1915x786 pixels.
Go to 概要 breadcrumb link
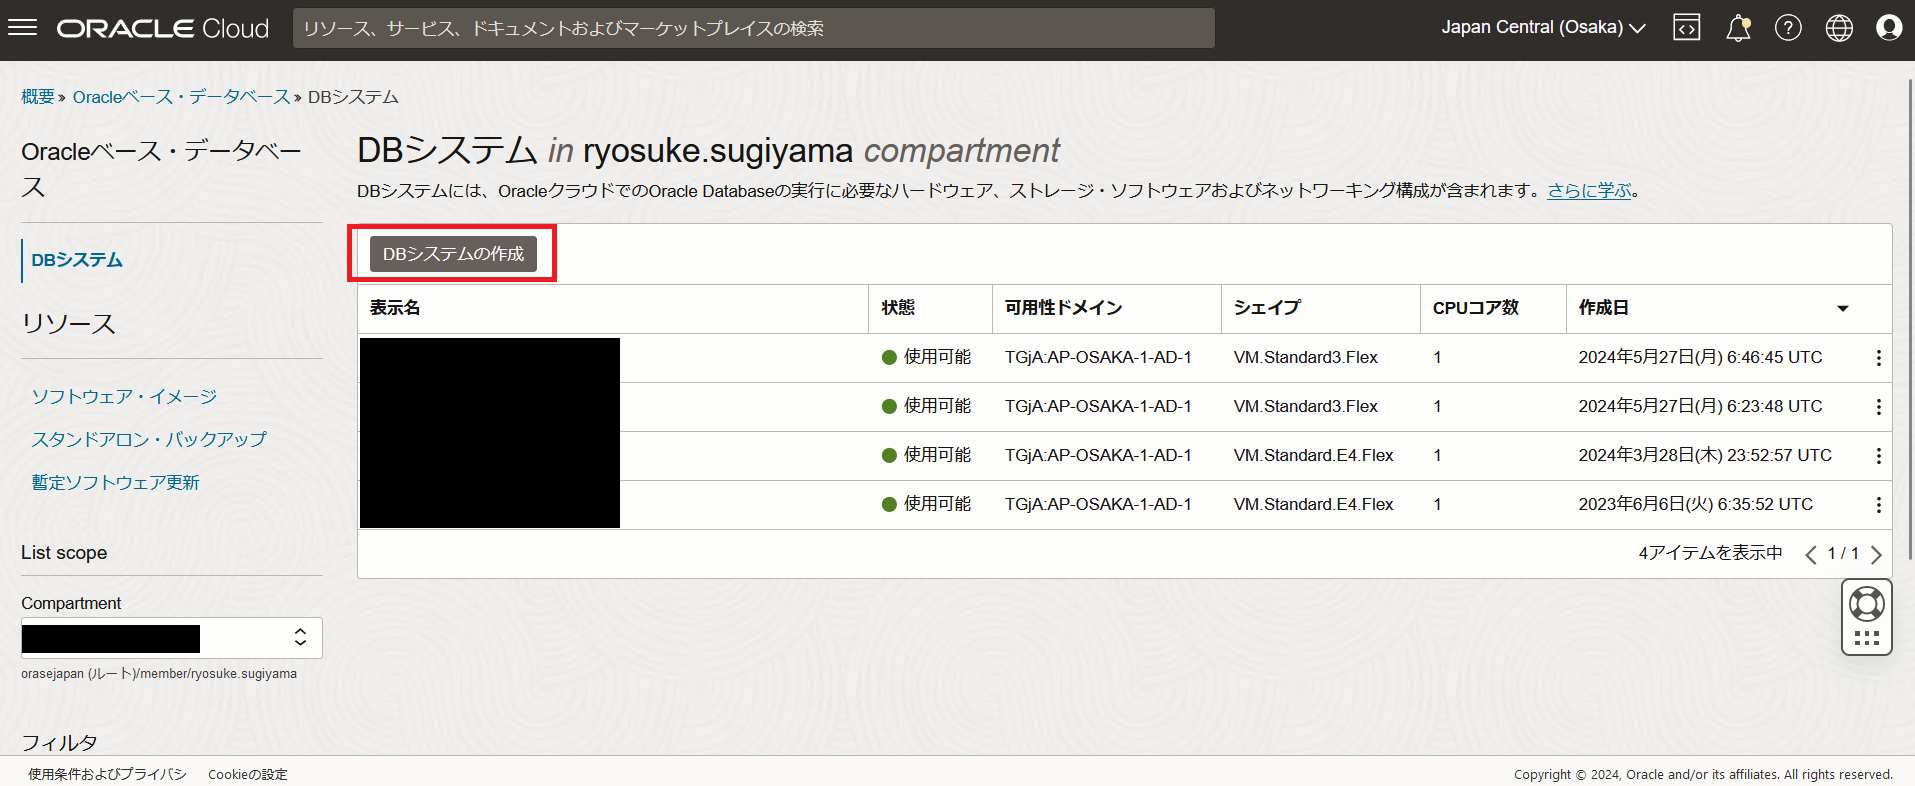tap(38, 97)
